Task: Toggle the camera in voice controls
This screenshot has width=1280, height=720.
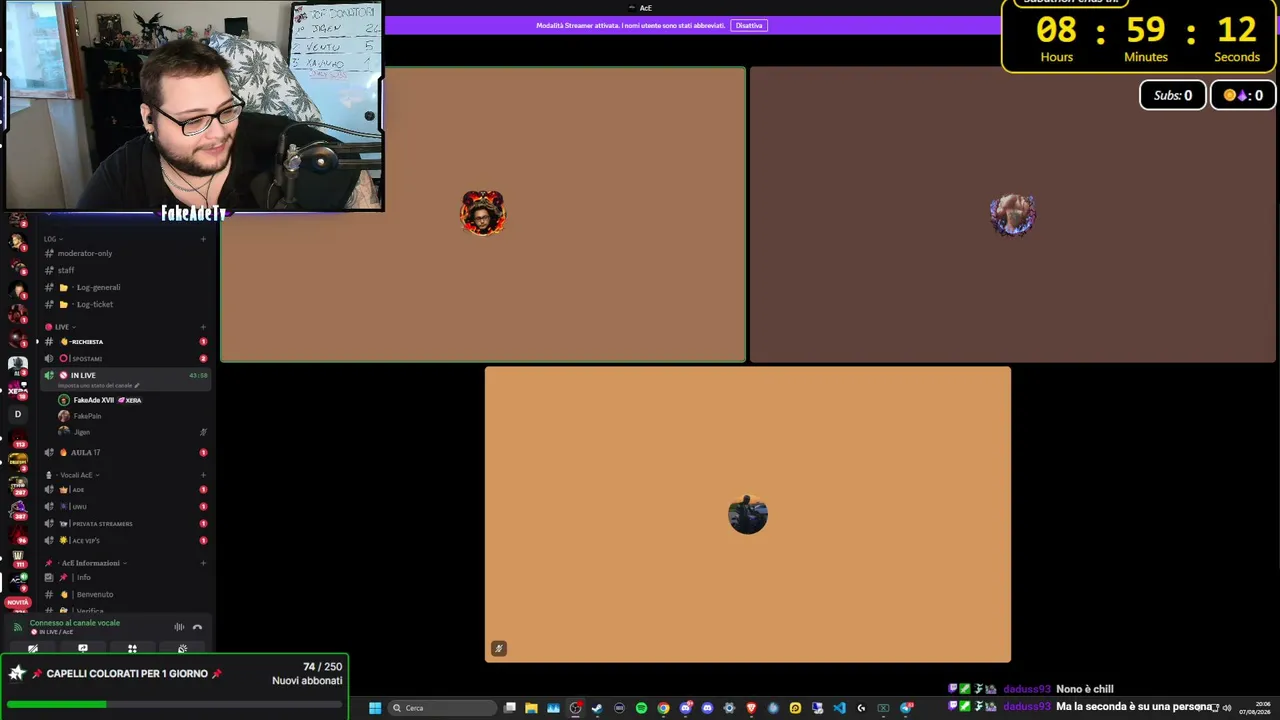Action: [x=33, y=648]
